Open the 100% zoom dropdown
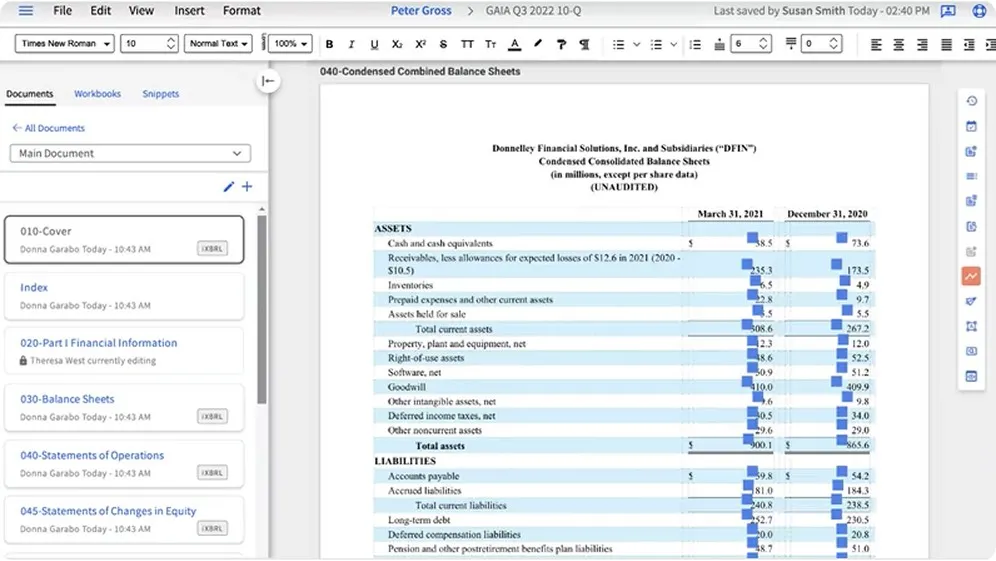The image size is (996, 561). tap(290, 44)
